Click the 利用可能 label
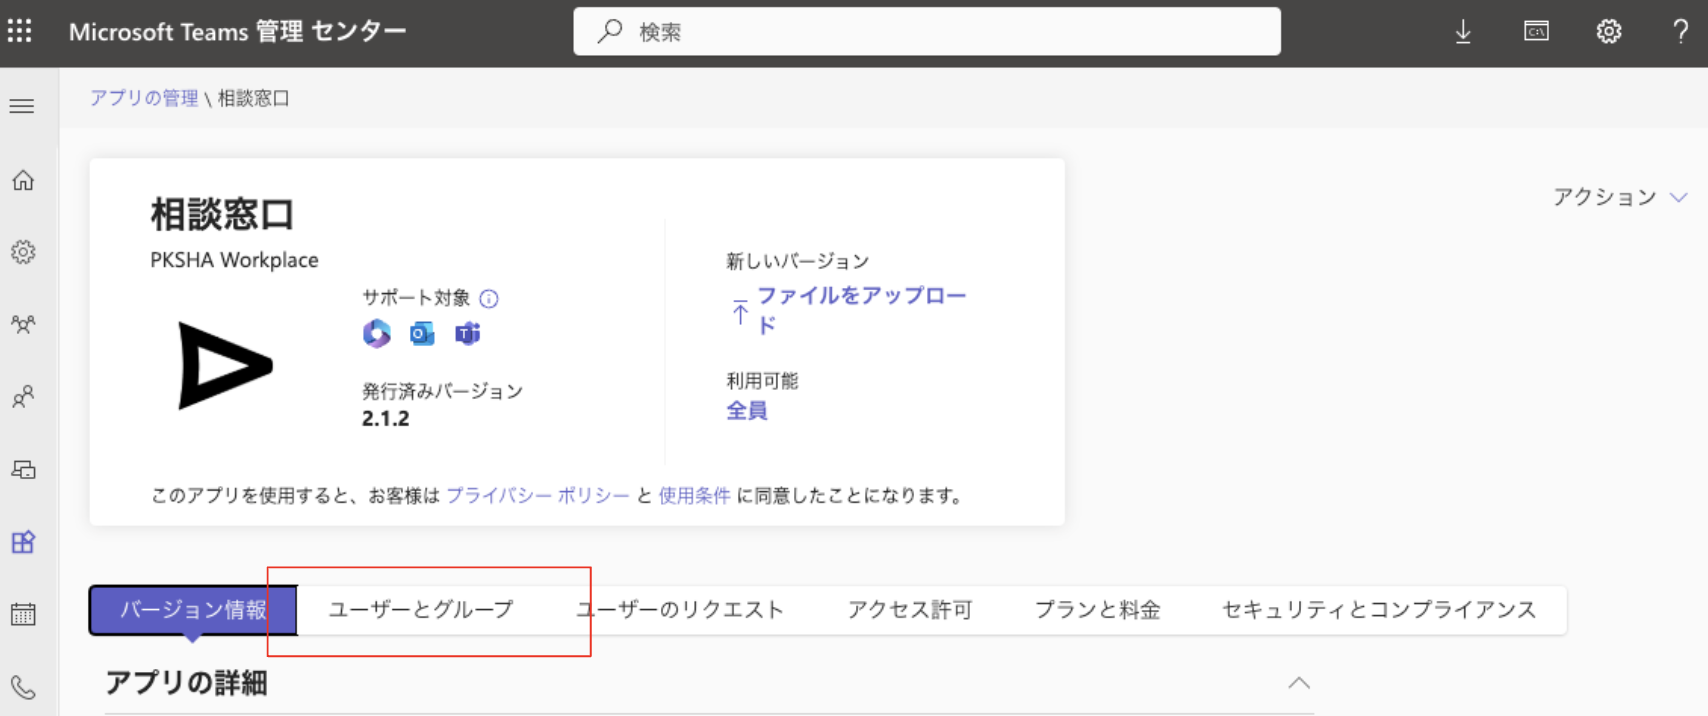This screenshot has width=1708, height=716. (762, 381)
